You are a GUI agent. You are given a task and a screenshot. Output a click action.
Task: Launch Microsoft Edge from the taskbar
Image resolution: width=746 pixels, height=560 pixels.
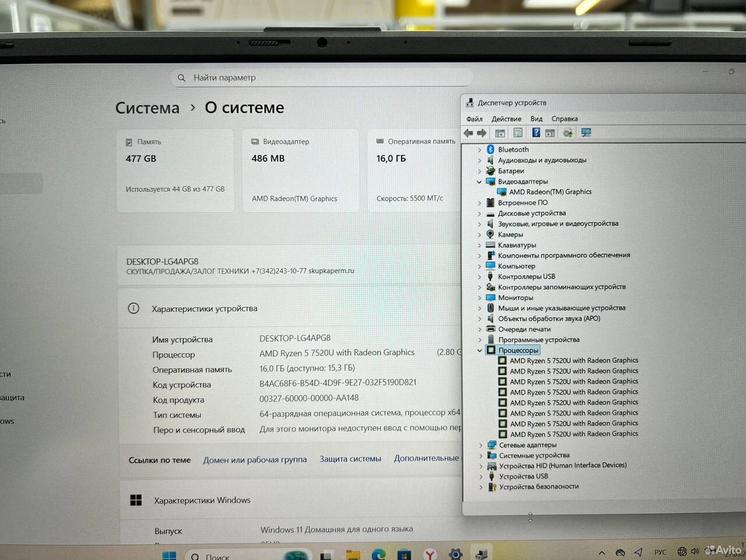coord(379,555)
